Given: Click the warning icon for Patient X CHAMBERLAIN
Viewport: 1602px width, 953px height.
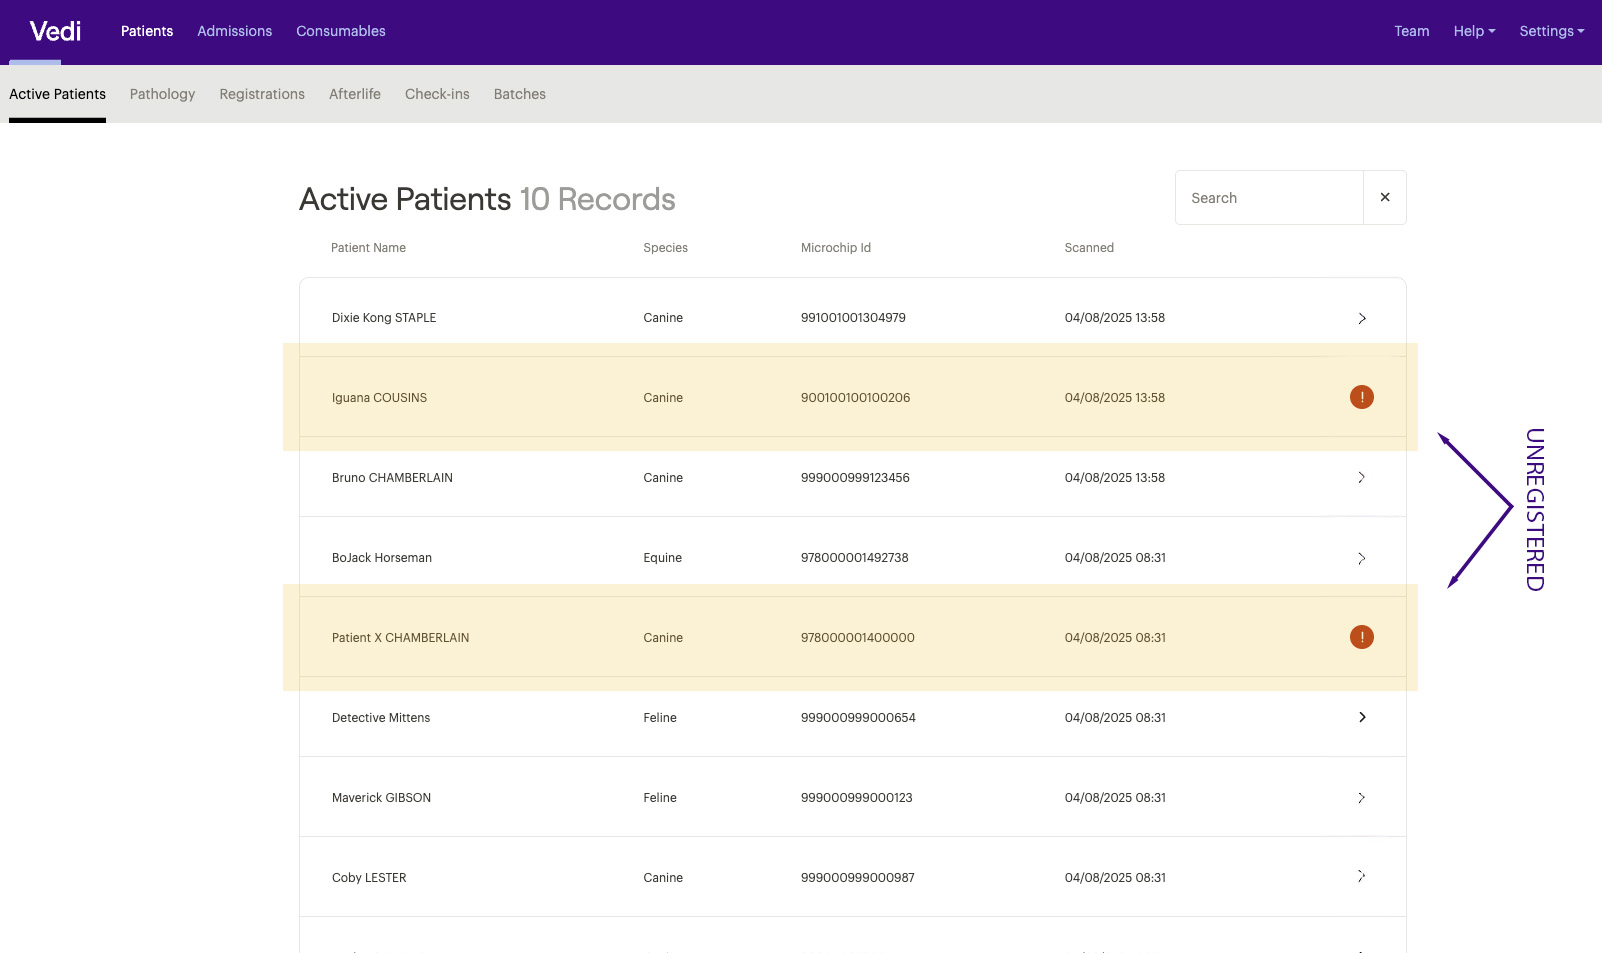Looking at the screenshot, I should coord(1362,637).
